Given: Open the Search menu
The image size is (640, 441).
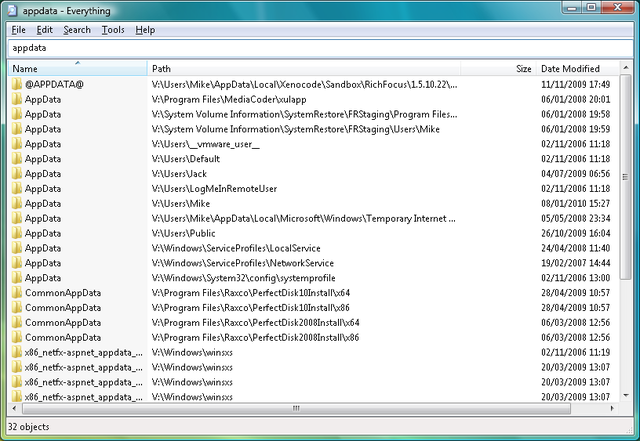Looking at the screenshot, I should [77, 30].
